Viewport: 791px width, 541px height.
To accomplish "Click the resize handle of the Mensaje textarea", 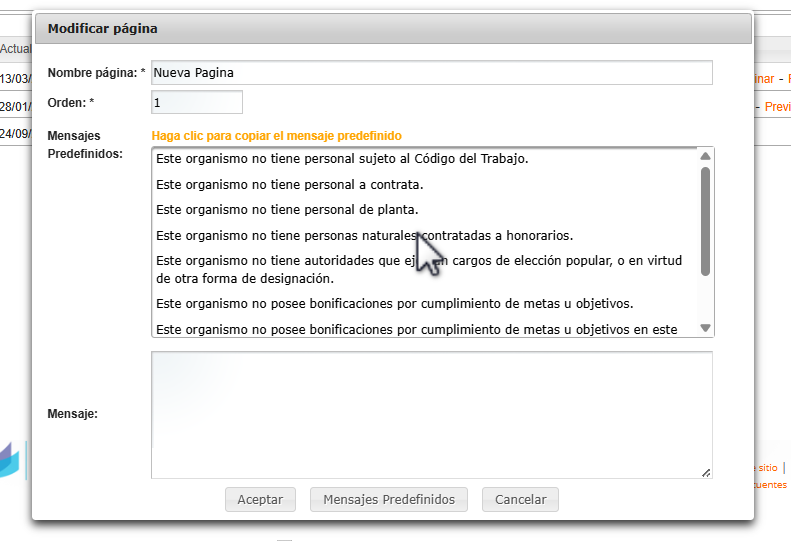I will point(706,473).
